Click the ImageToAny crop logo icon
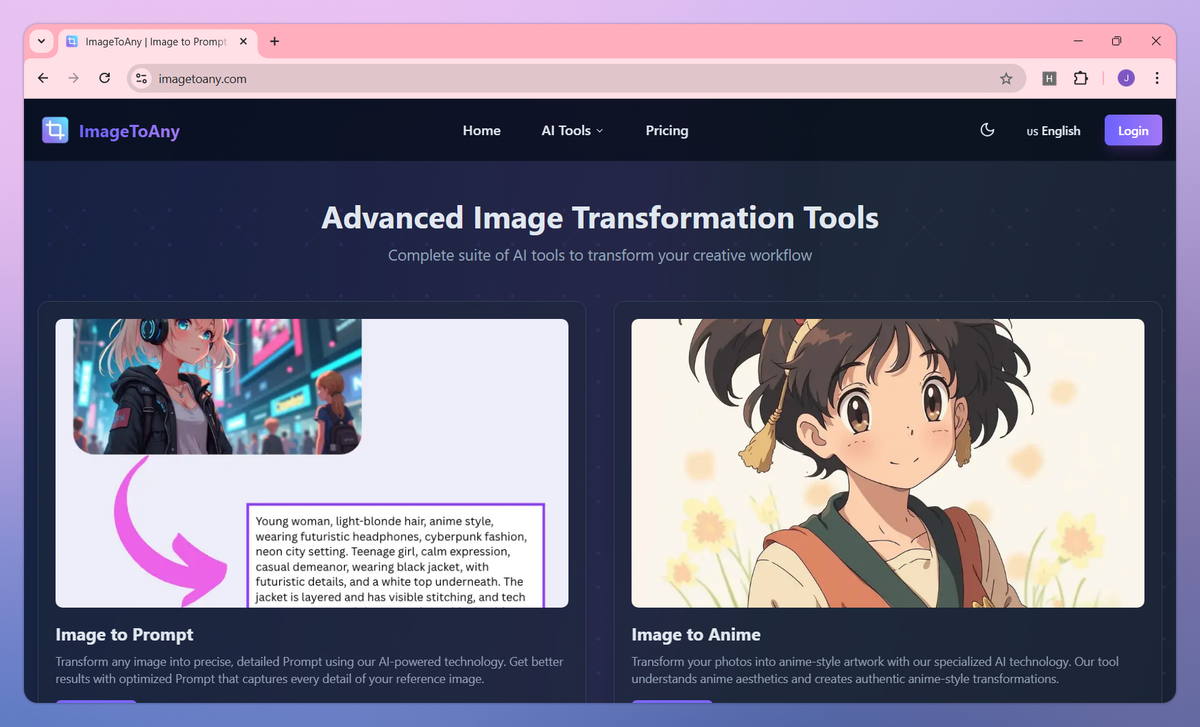The image size is (1200, 727). tap(55, 131)
